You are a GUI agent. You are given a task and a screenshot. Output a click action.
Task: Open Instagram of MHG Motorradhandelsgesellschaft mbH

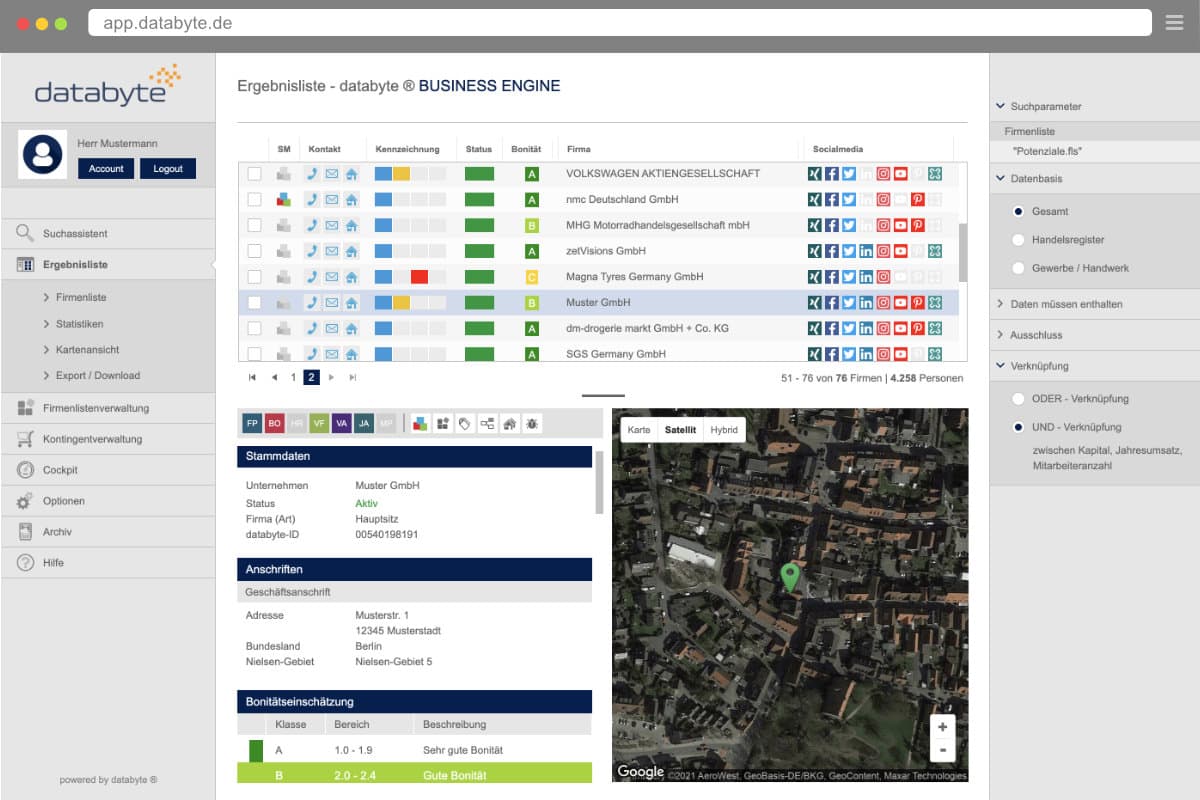click(883, 225)
